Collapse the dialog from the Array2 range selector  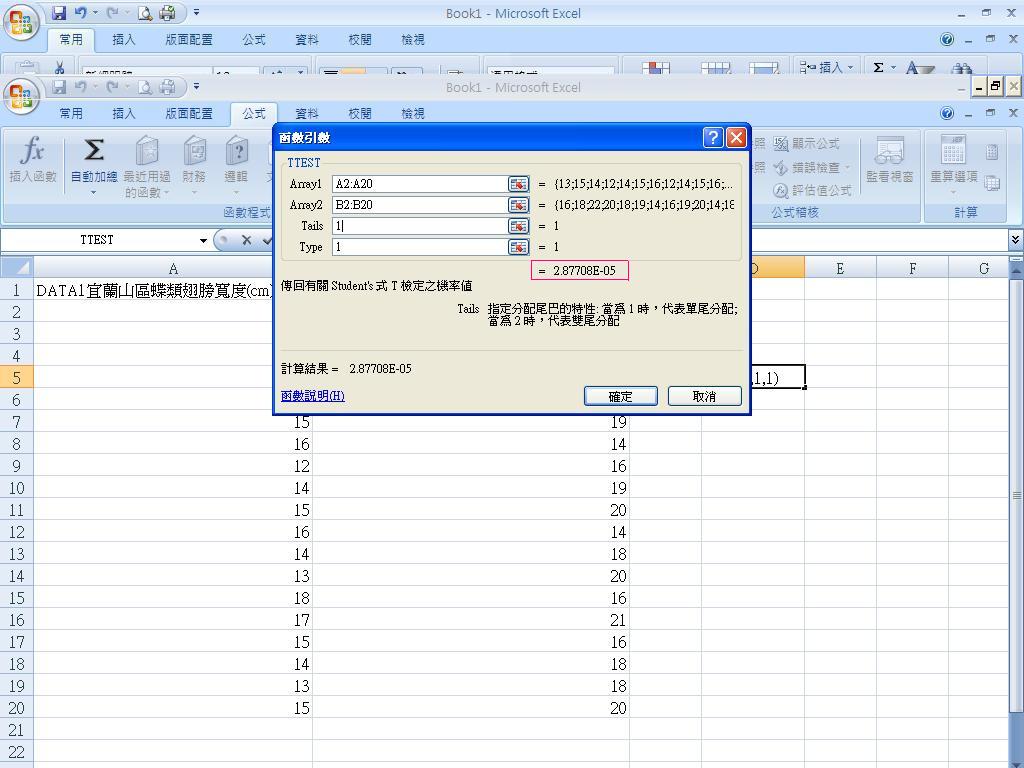coord(519,205)
